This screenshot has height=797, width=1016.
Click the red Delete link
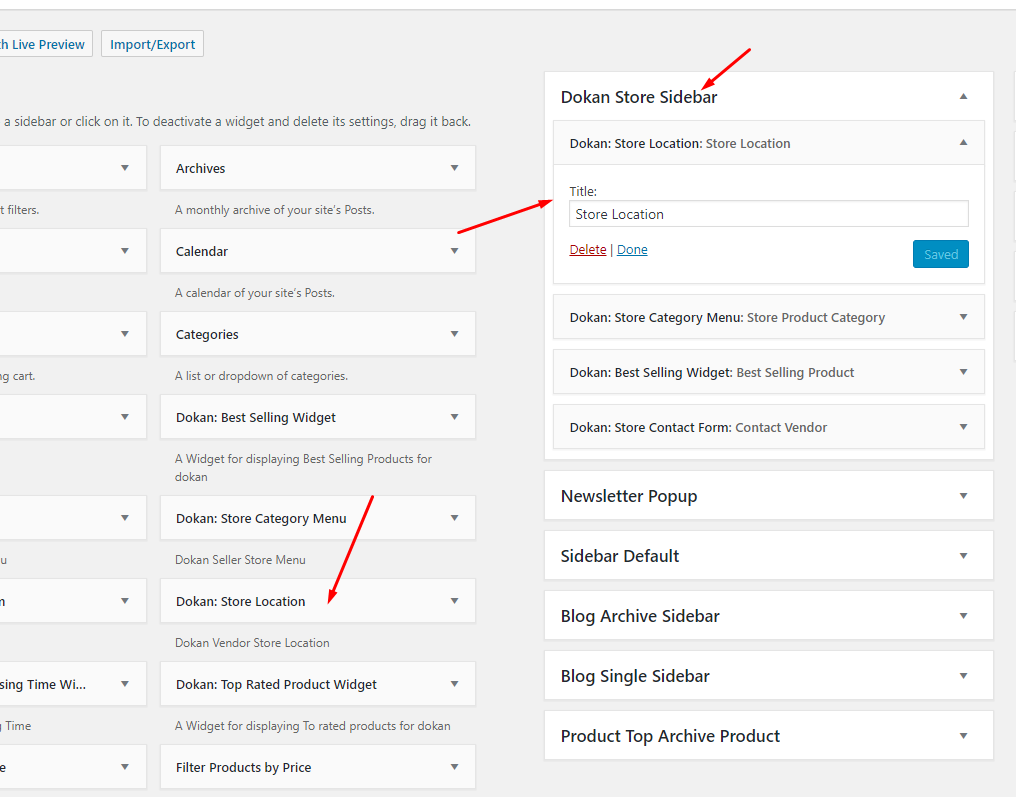point(588,249)
